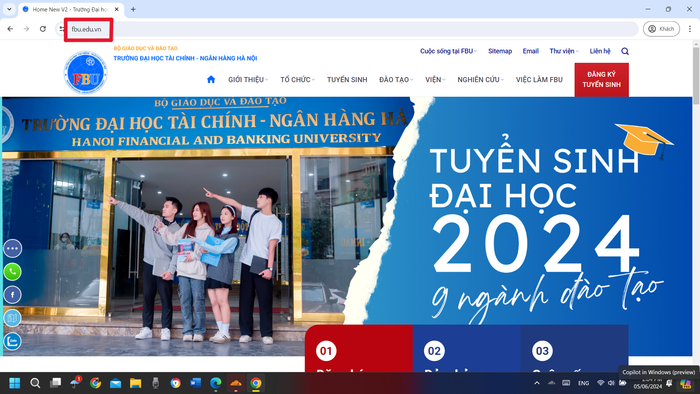Screen dimensions: 700x394
Task: Show hidden system tray icons chevron
Action: click(537, 383)
